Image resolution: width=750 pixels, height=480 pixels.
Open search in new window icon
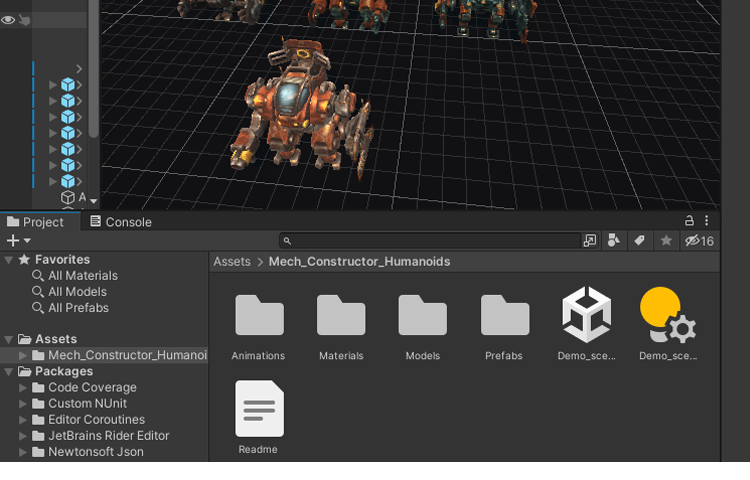click(x=590, y=241)
